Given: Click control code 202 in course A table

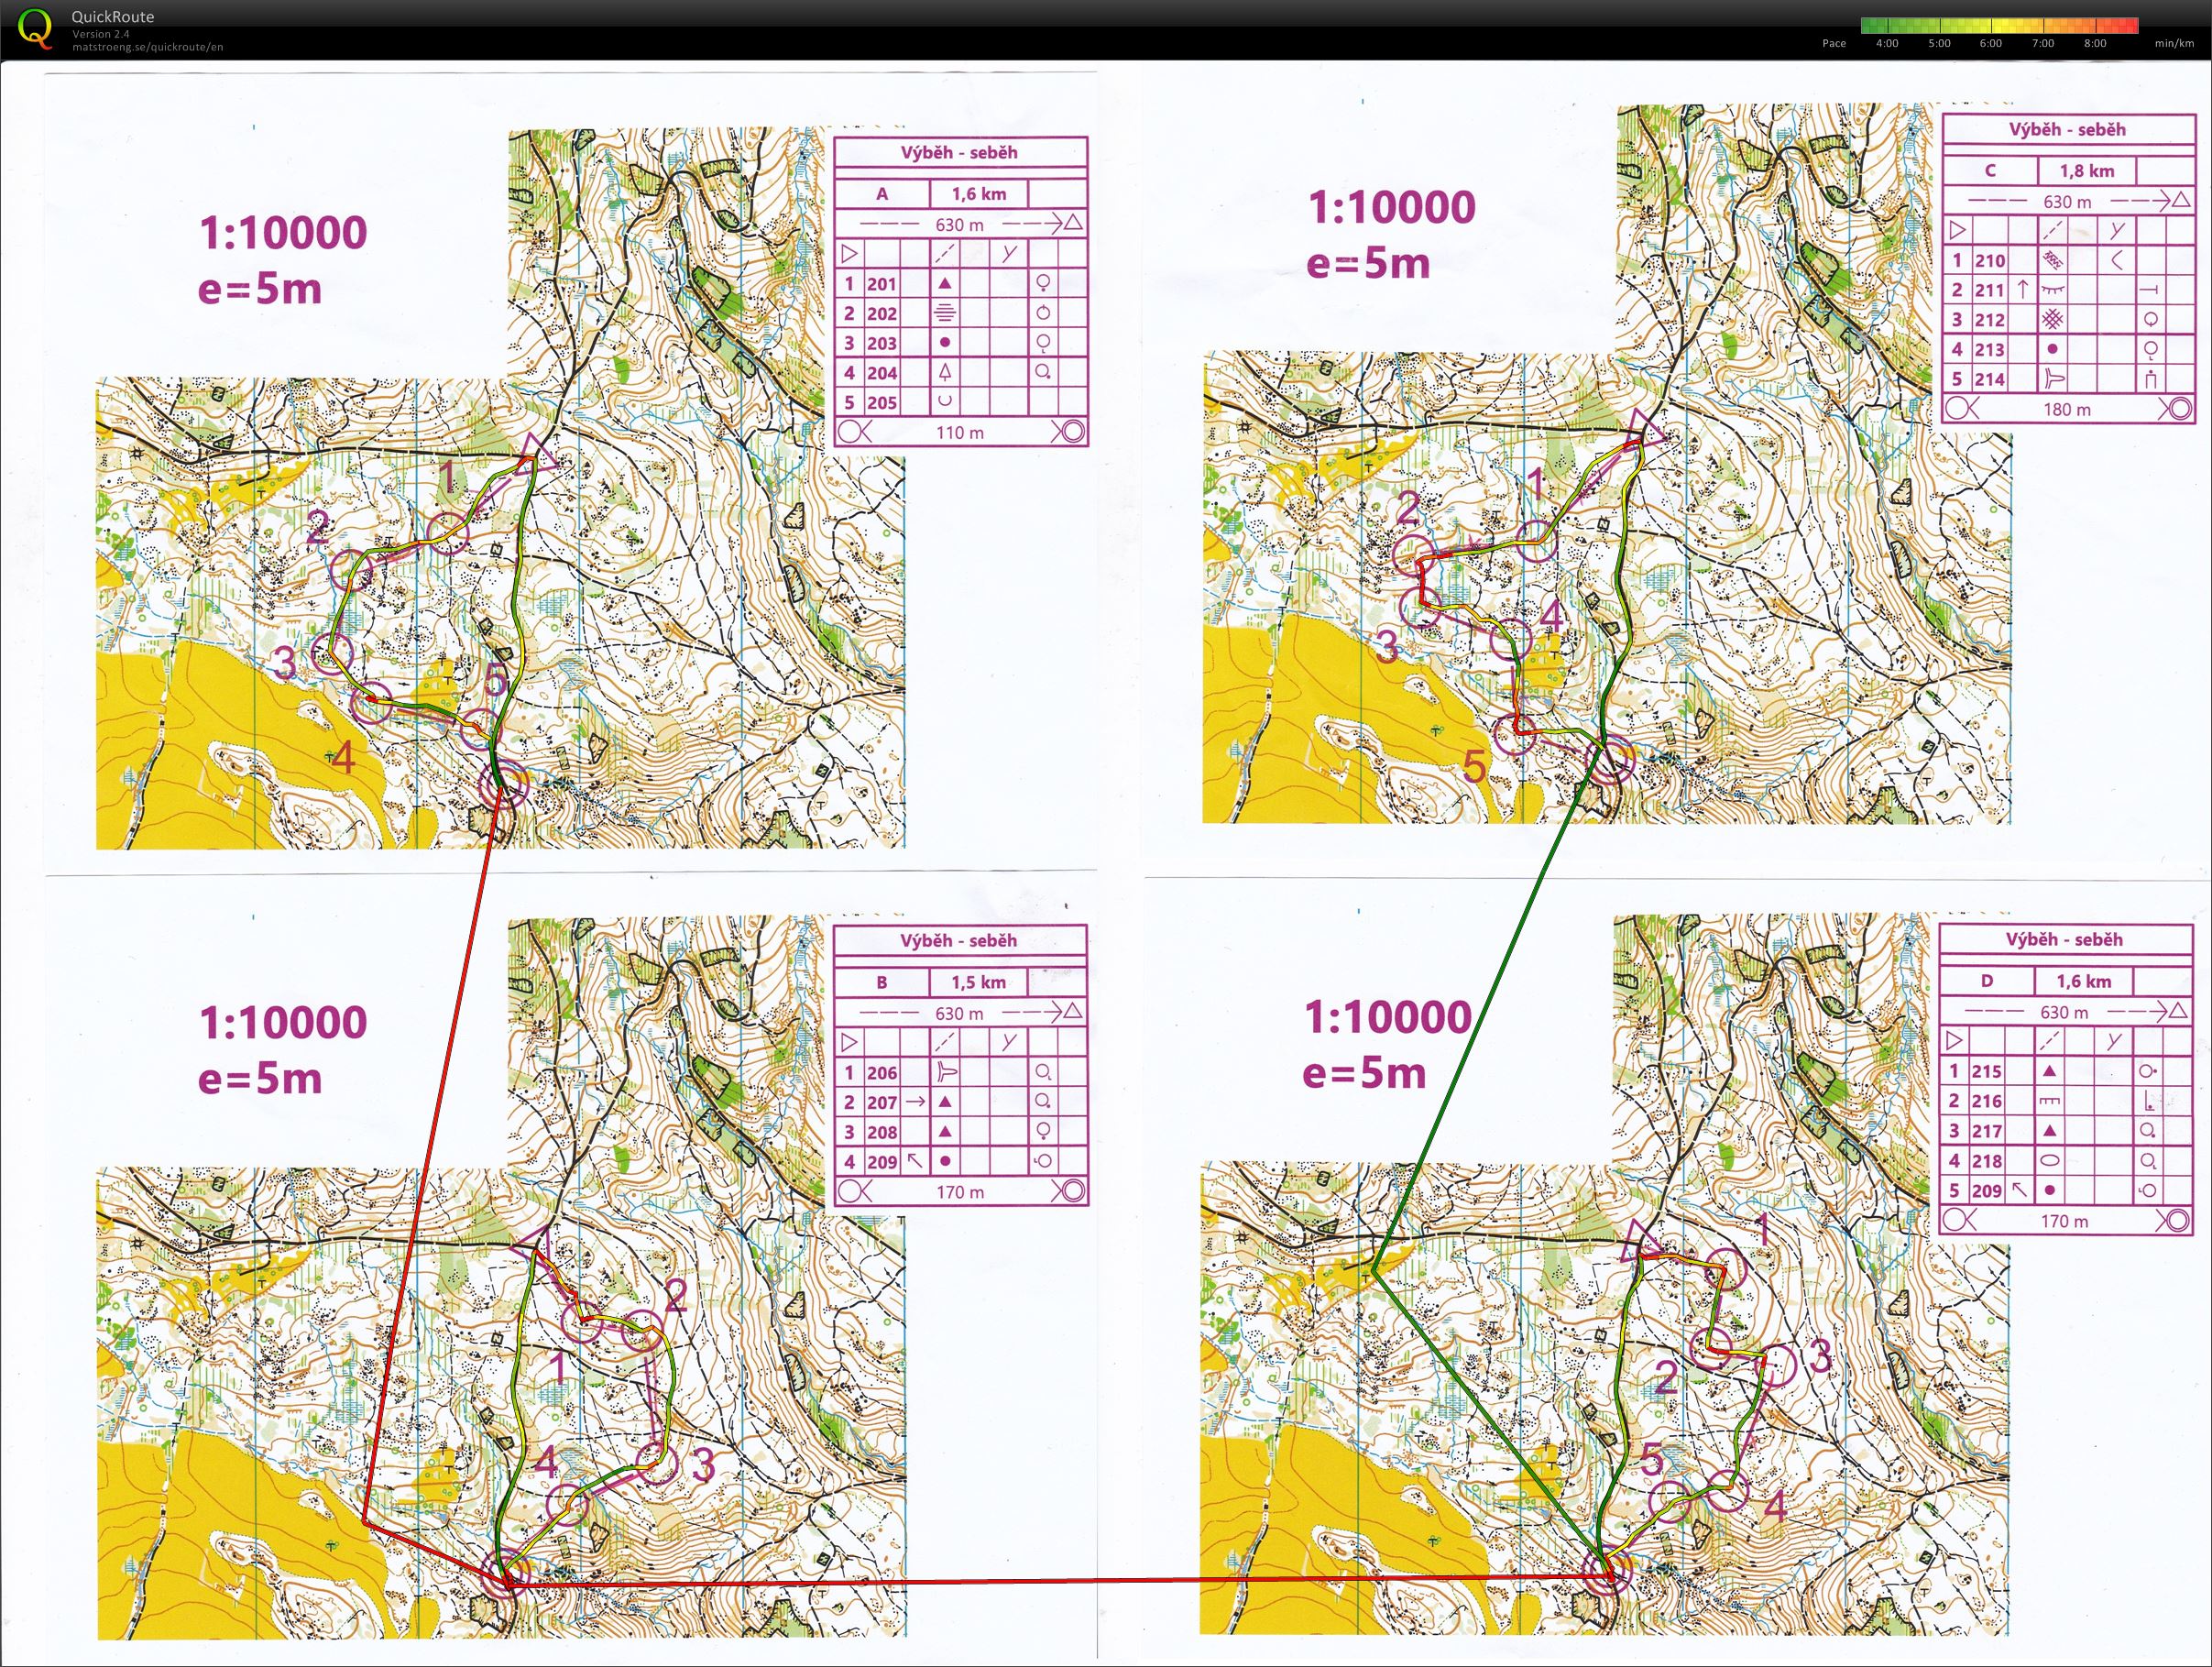Looking at the screenshot, I should pyautogui.click(x=881, y=314).
